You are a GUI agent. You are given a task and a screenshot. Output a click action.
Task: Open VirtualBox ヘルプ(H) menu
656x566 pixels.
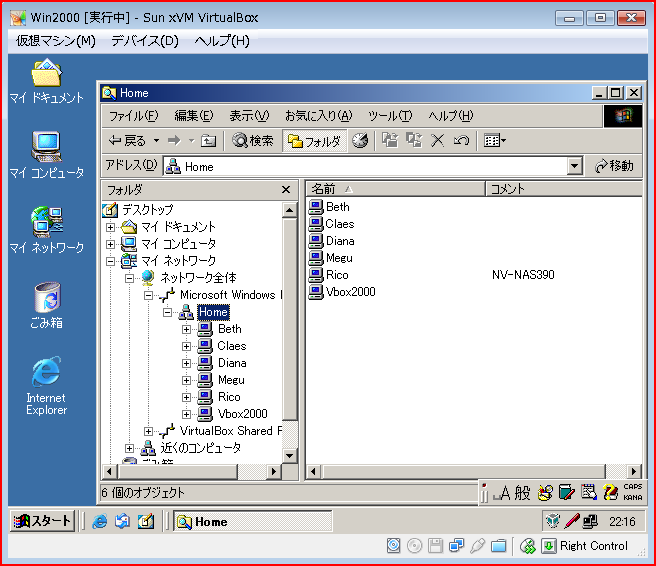click(222, 41)
